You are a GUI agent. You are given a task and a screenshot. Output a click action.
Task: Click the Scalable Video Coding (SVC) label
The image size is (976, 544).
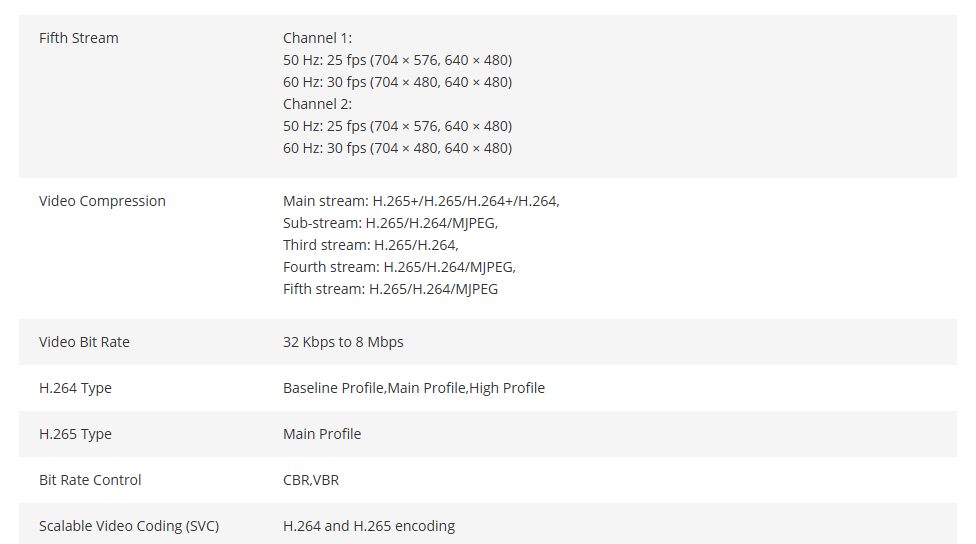[129, 527]
